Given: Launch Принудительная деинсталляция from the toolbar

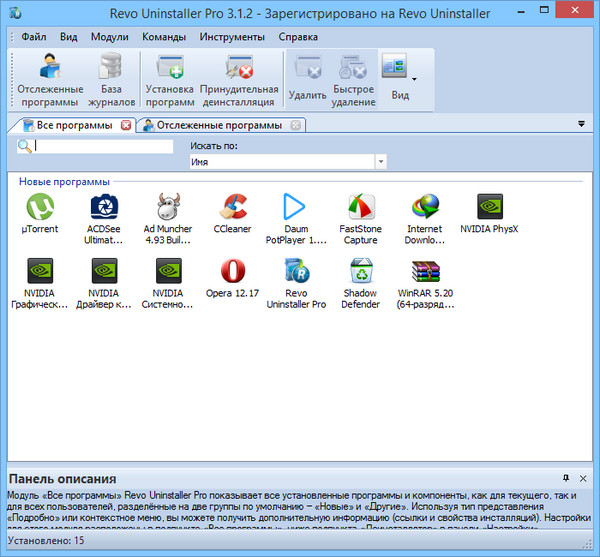Looking at the screenshot, I should [239, 80].
